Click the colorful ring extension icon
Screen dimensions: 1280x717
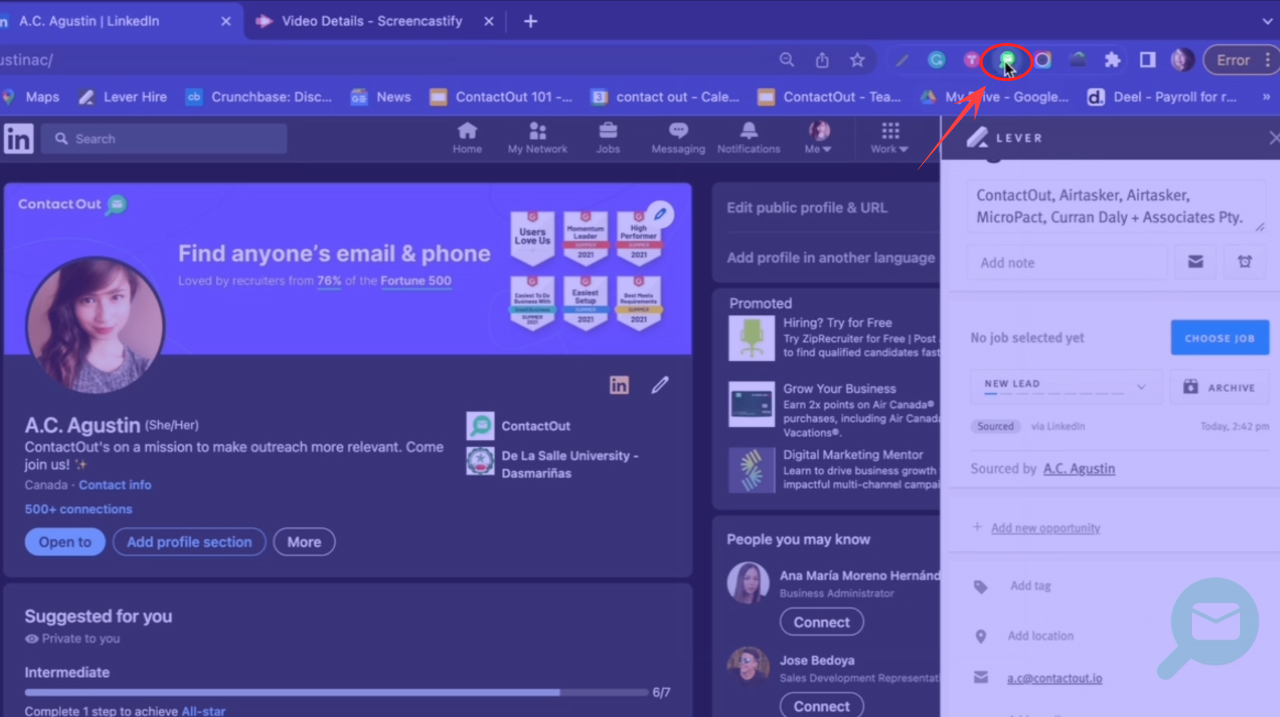click(x=1043, y=60)
